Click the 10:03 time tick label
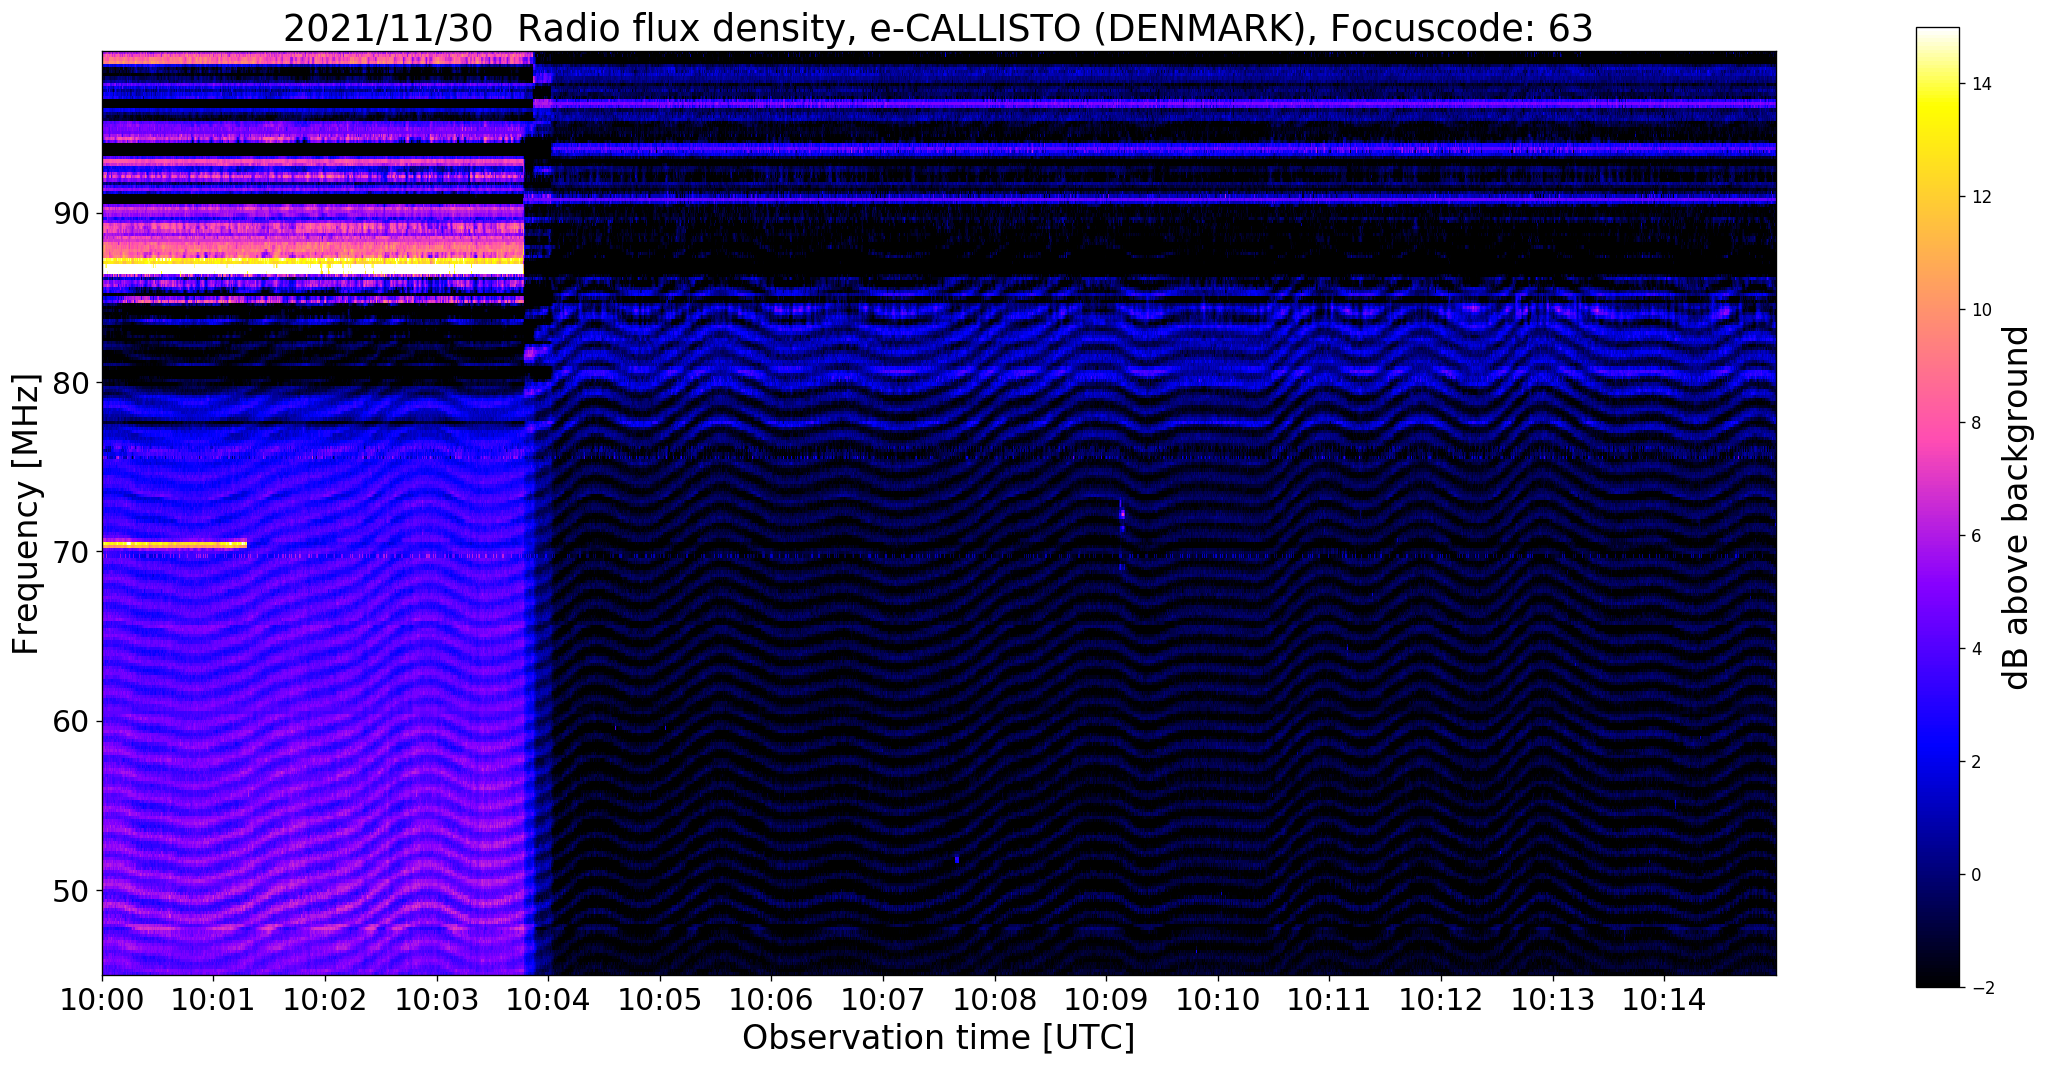2047x1067 pixels. click(x=437, y=1000)
